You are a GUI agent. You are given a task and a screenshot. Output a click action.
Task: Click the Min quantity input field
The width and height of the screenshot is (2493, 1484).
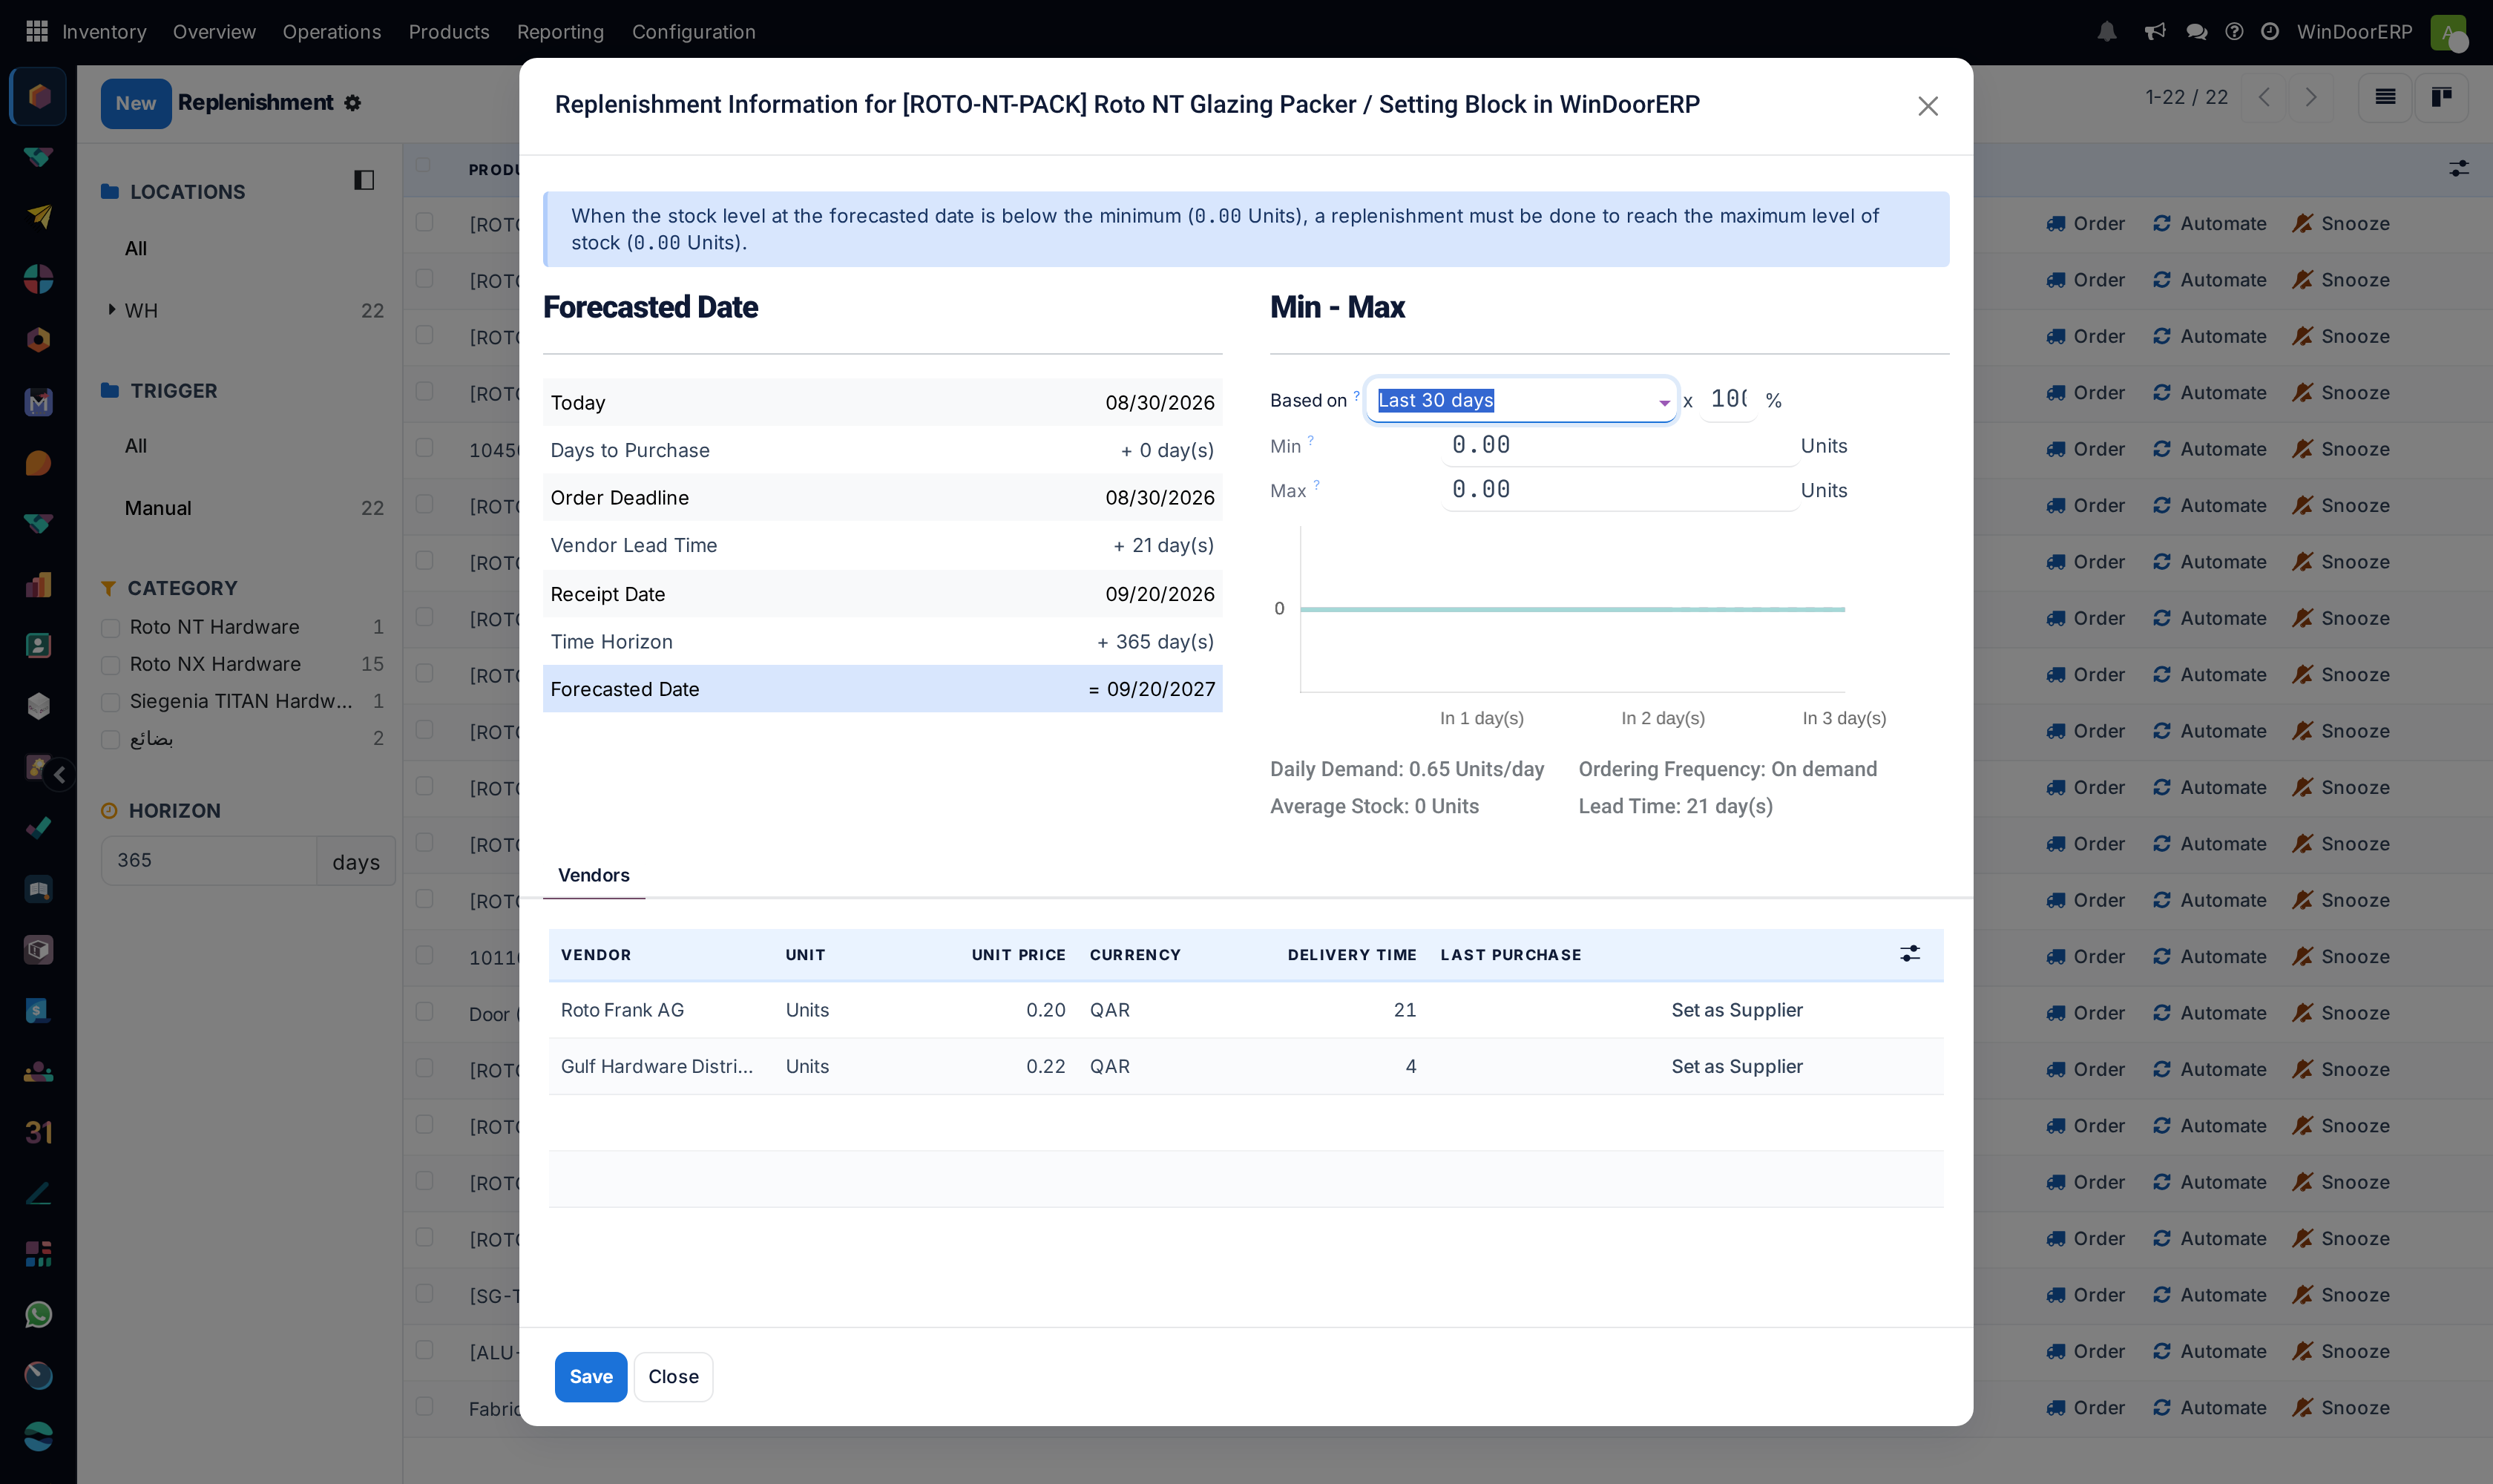1620,445
